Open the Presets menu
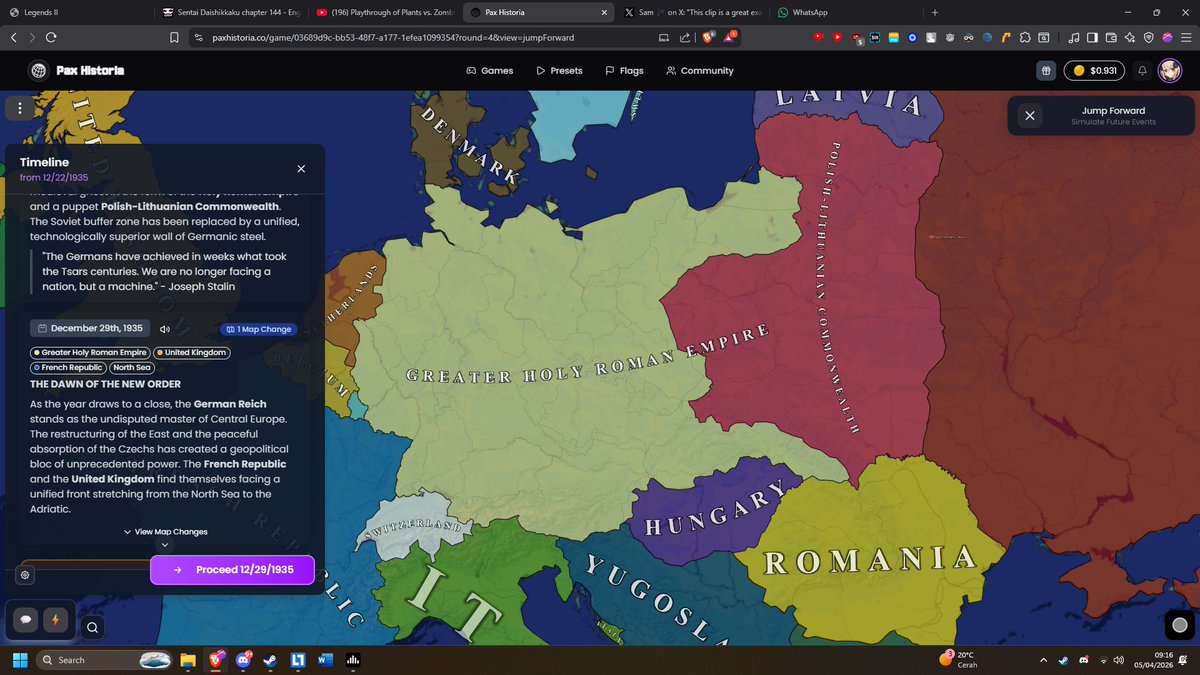Viewport: 1200px width, 675px height. tap(559, 71)
